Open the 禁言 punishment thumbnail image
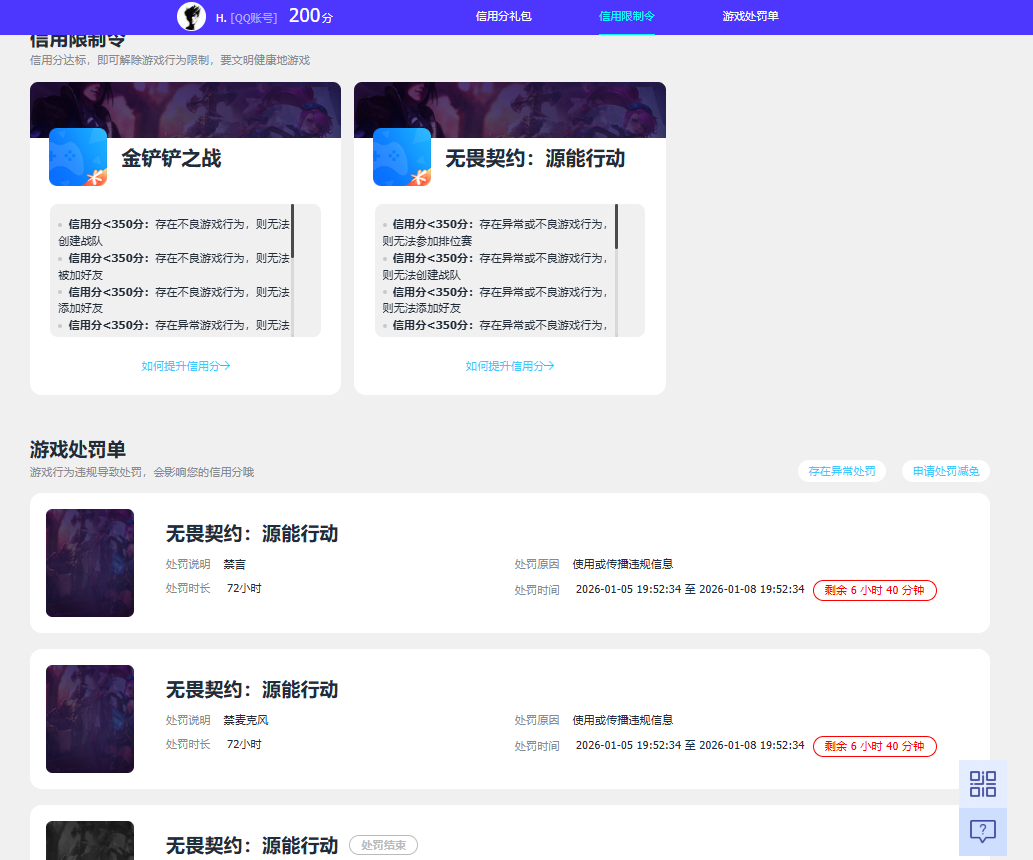The width and height of the screenshot is (1033, 860). (90, 563)
